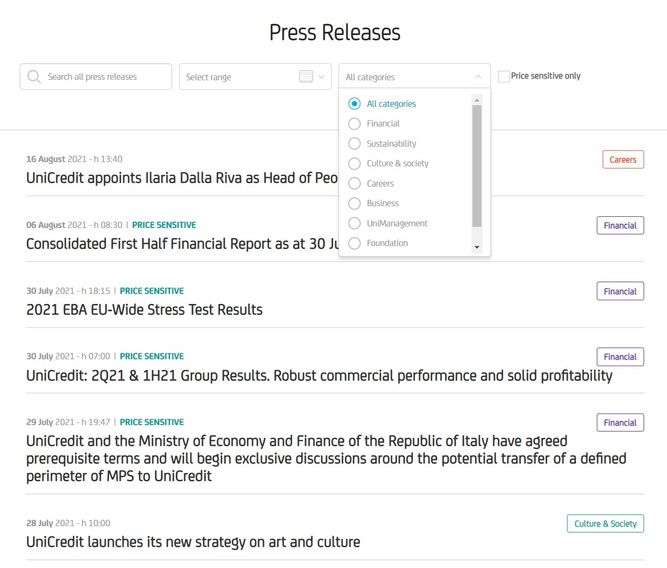The image size is (667, 568).
Task: Click the Press Releases page heading
Action: pyautogui.click(x=335, y=32)
